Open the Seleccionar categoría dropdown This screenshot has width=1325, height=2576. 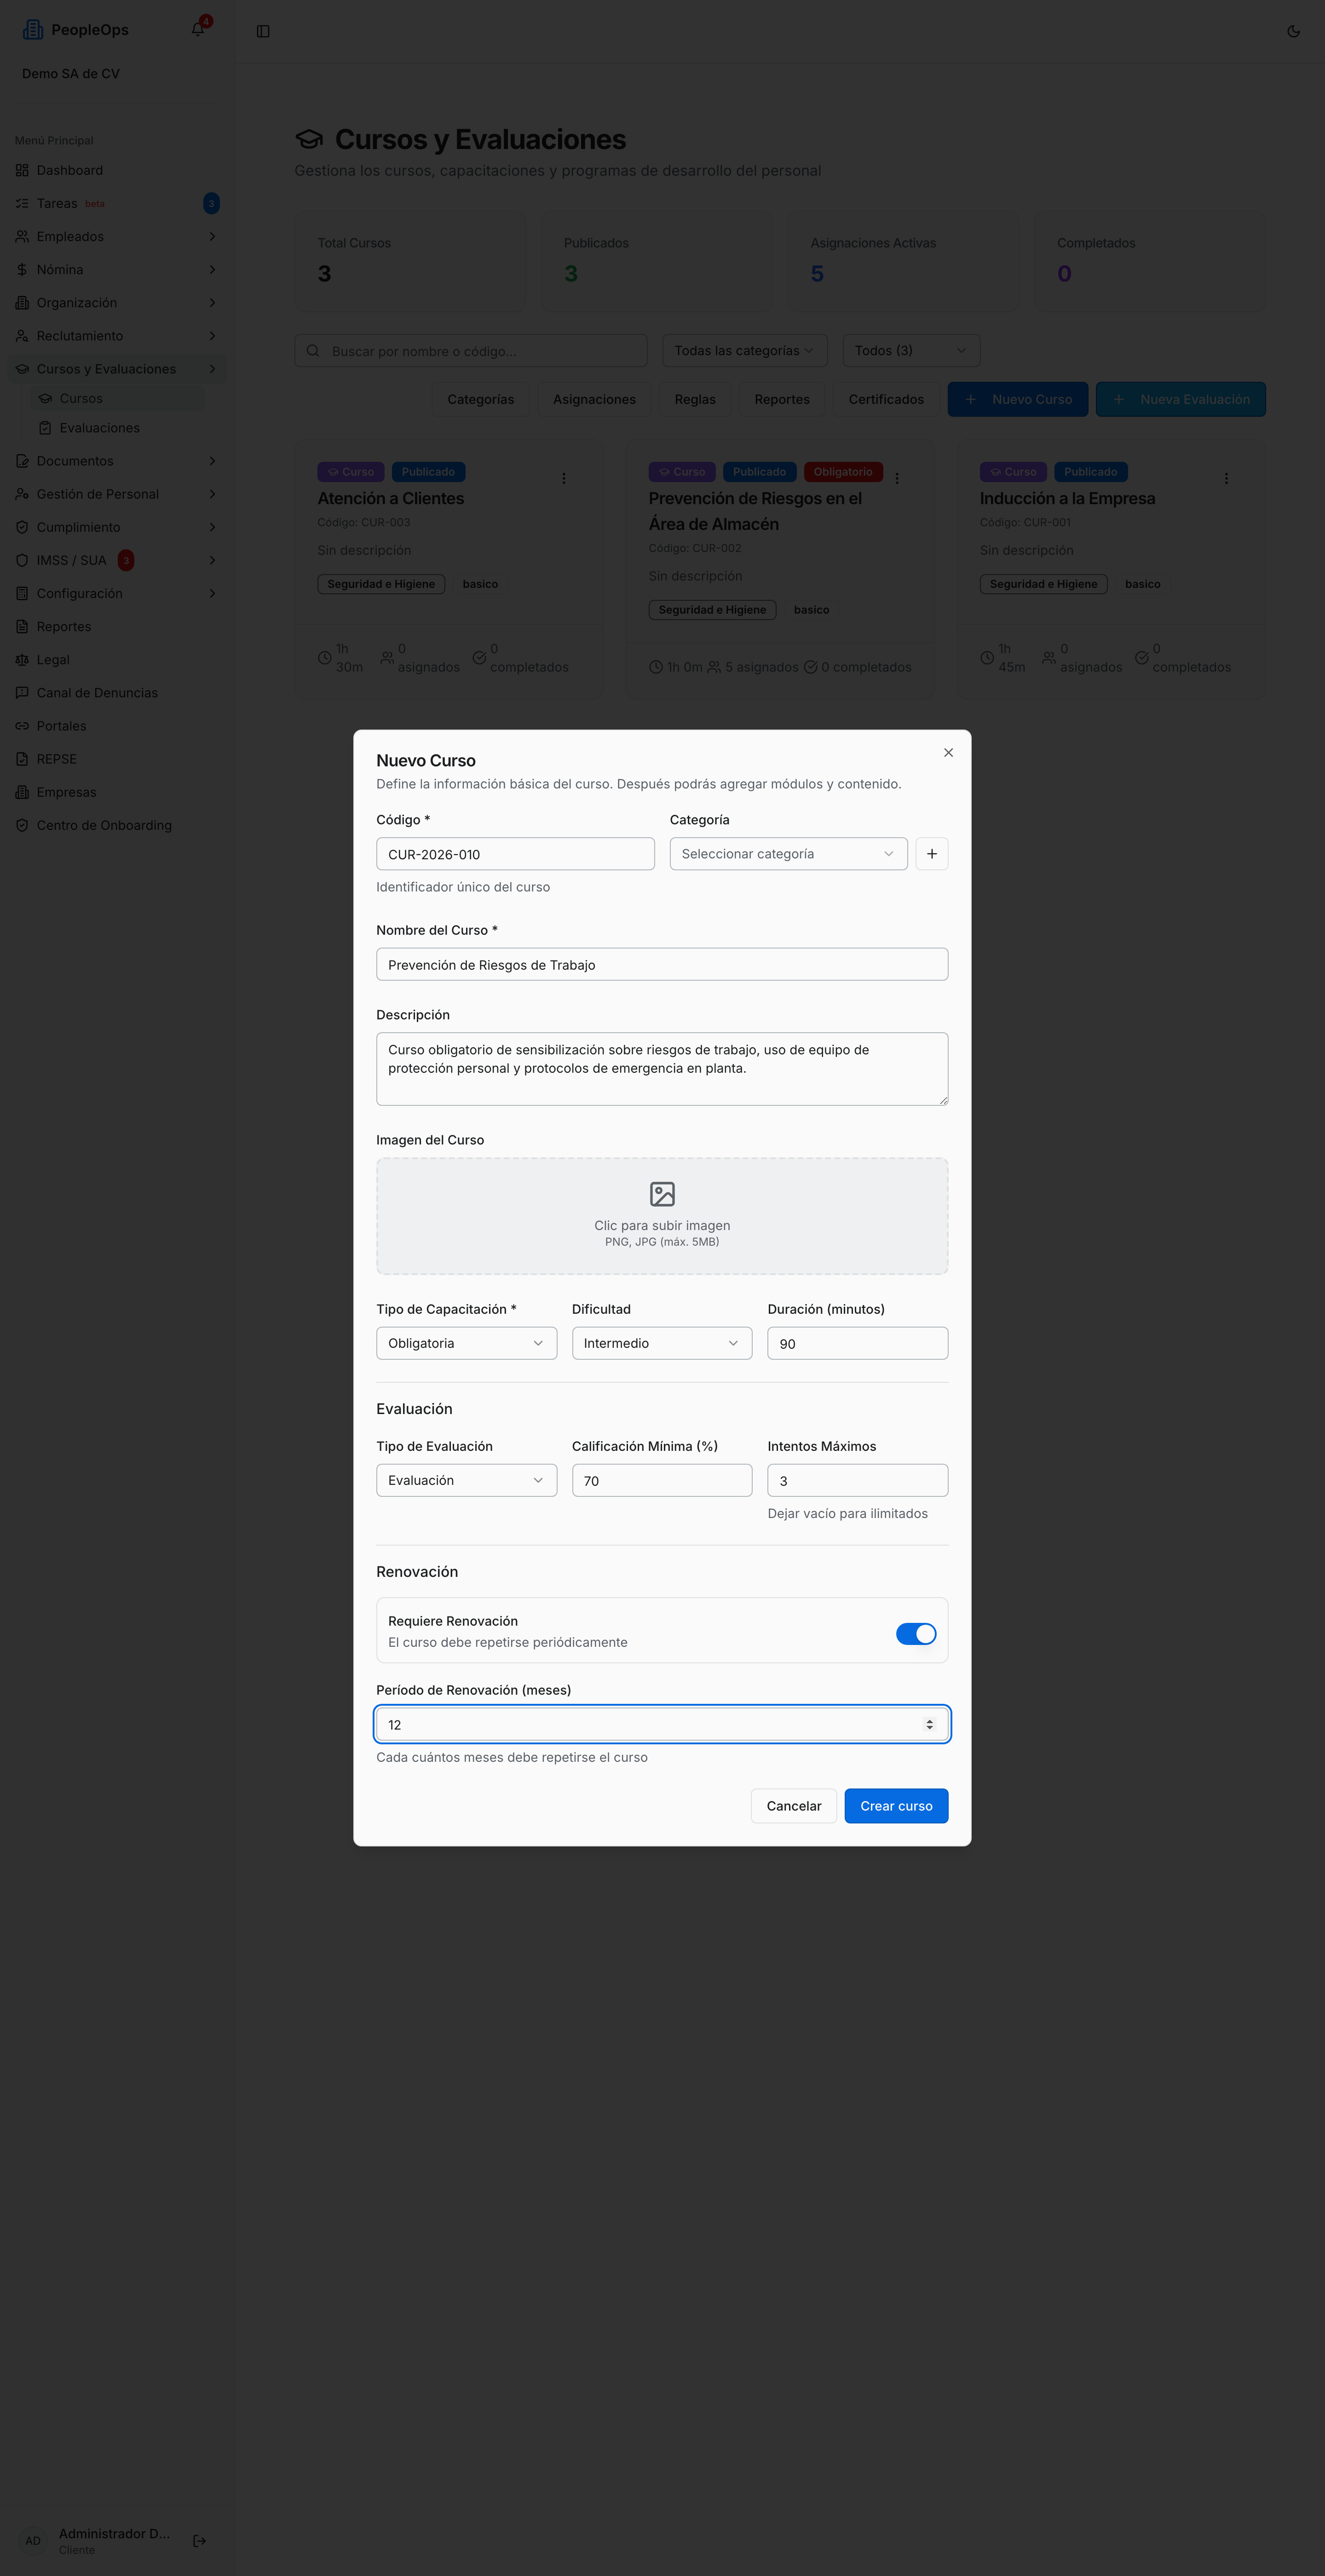(x=788, y=854)
